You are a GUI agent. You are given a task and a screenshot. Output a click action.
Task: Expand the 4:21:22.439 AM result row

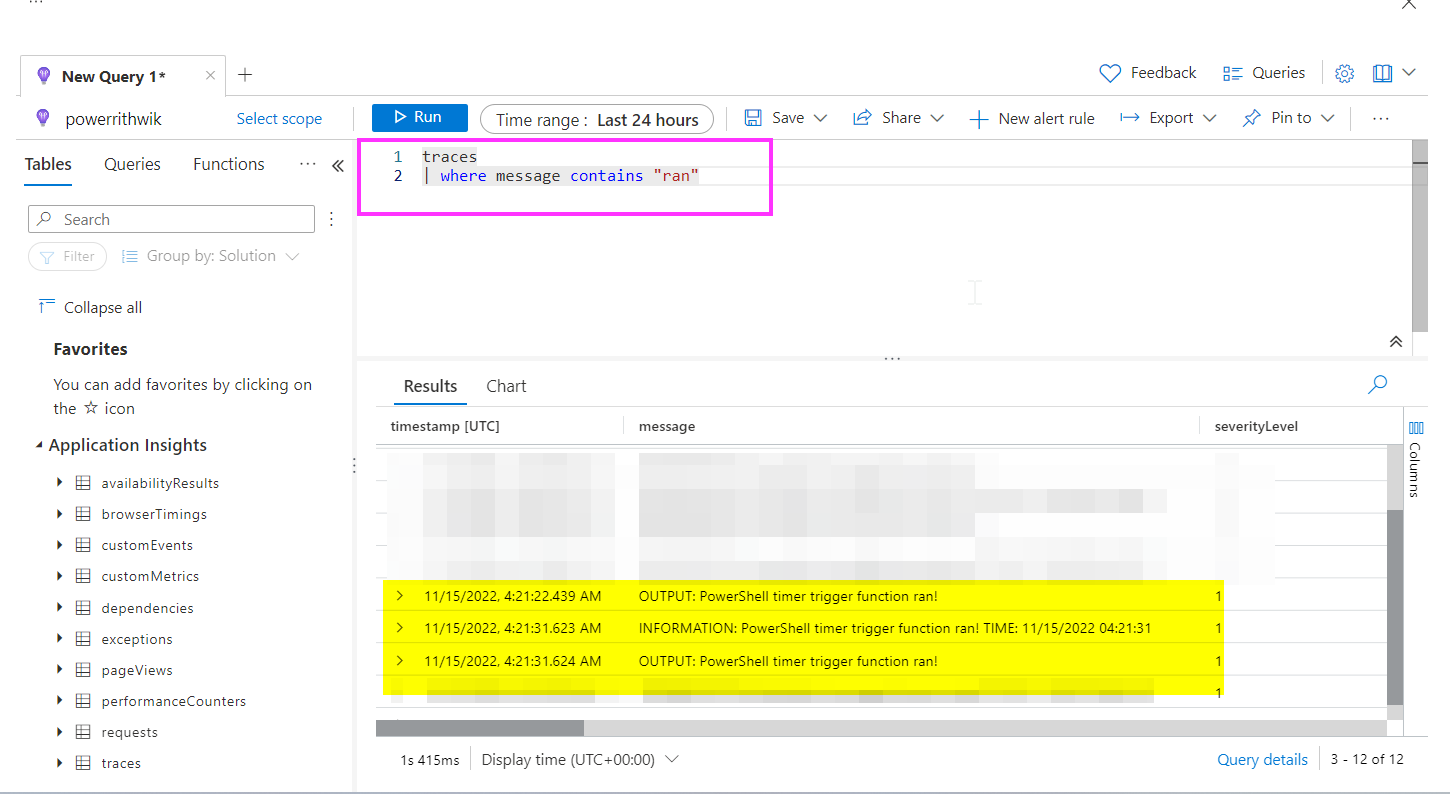tap(400, 596)
